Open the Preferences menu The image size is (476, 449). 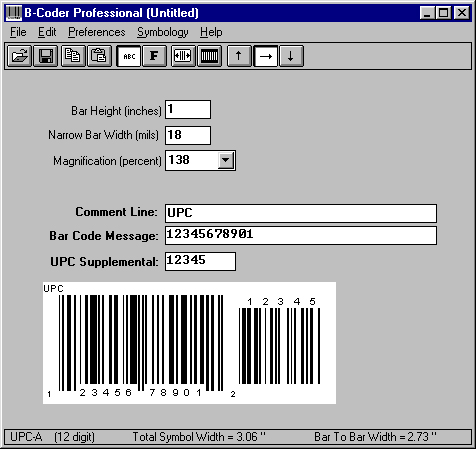[97, 32]
